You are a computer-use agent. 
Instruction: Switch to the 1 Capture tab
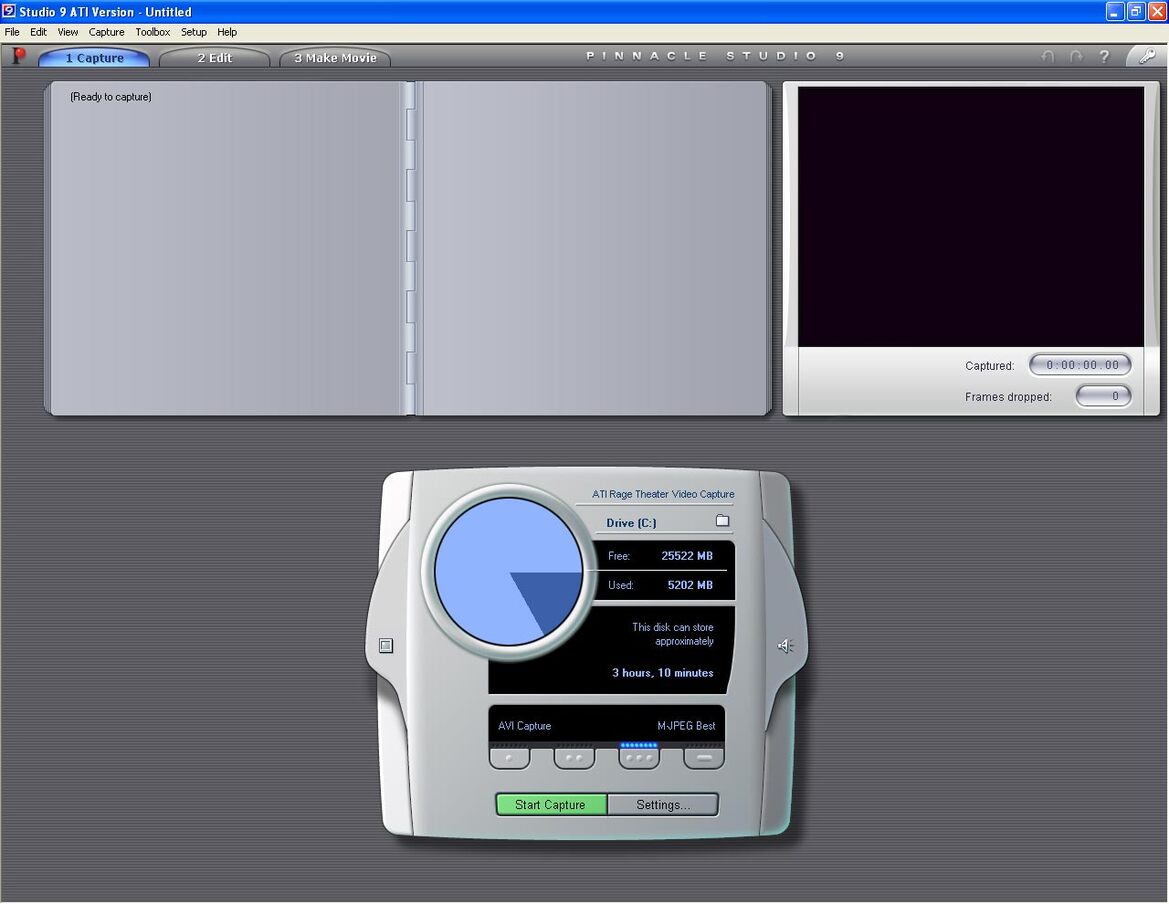point(94,58)
